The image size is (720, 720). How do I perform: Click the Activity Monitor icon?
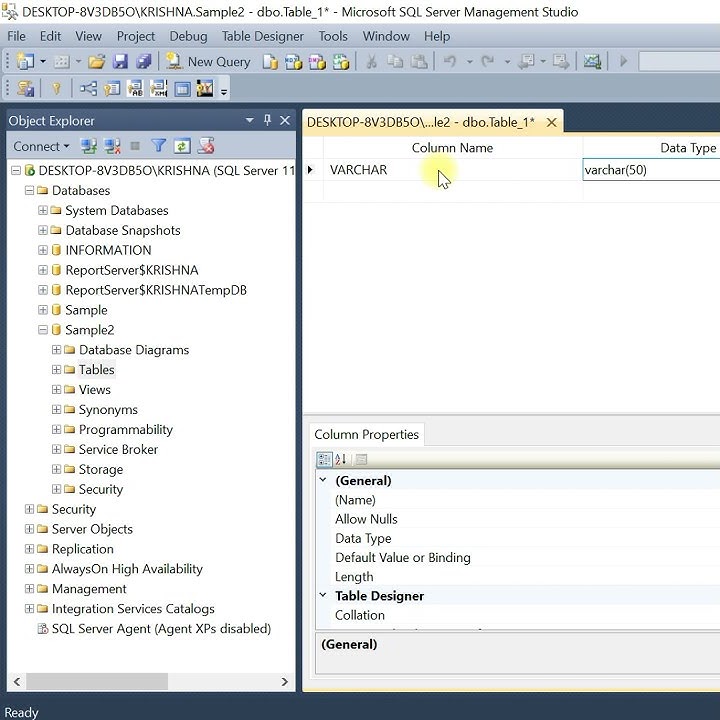click(592, 61)
